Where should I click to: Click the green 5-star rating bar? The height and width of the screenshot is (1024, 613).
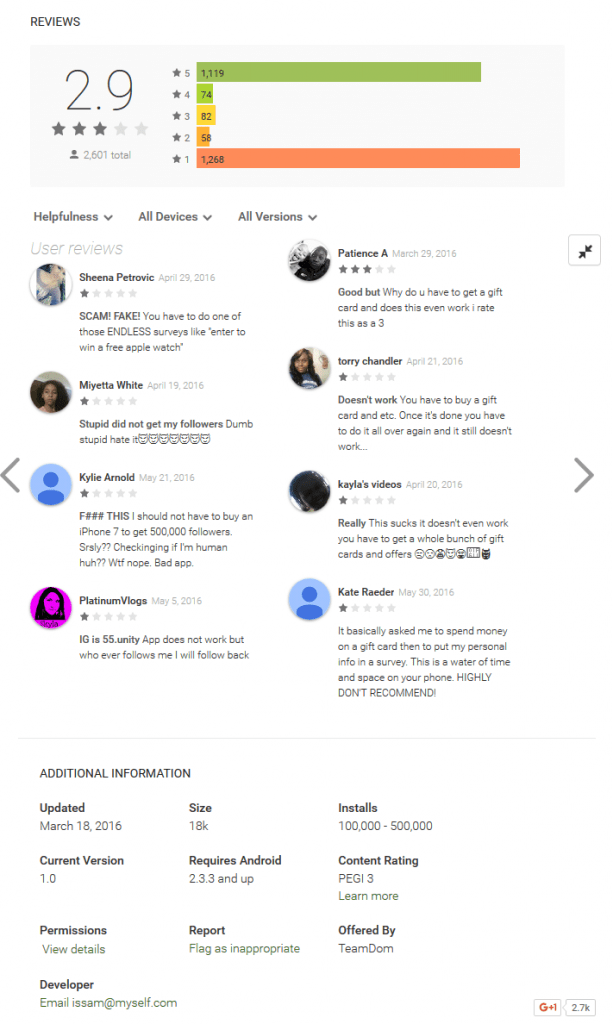(339, 72)
